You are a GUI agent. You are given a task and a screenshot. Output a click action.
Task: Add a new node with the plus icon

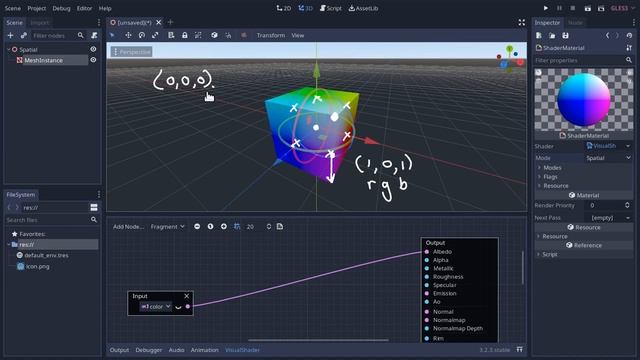coord(11,36)
